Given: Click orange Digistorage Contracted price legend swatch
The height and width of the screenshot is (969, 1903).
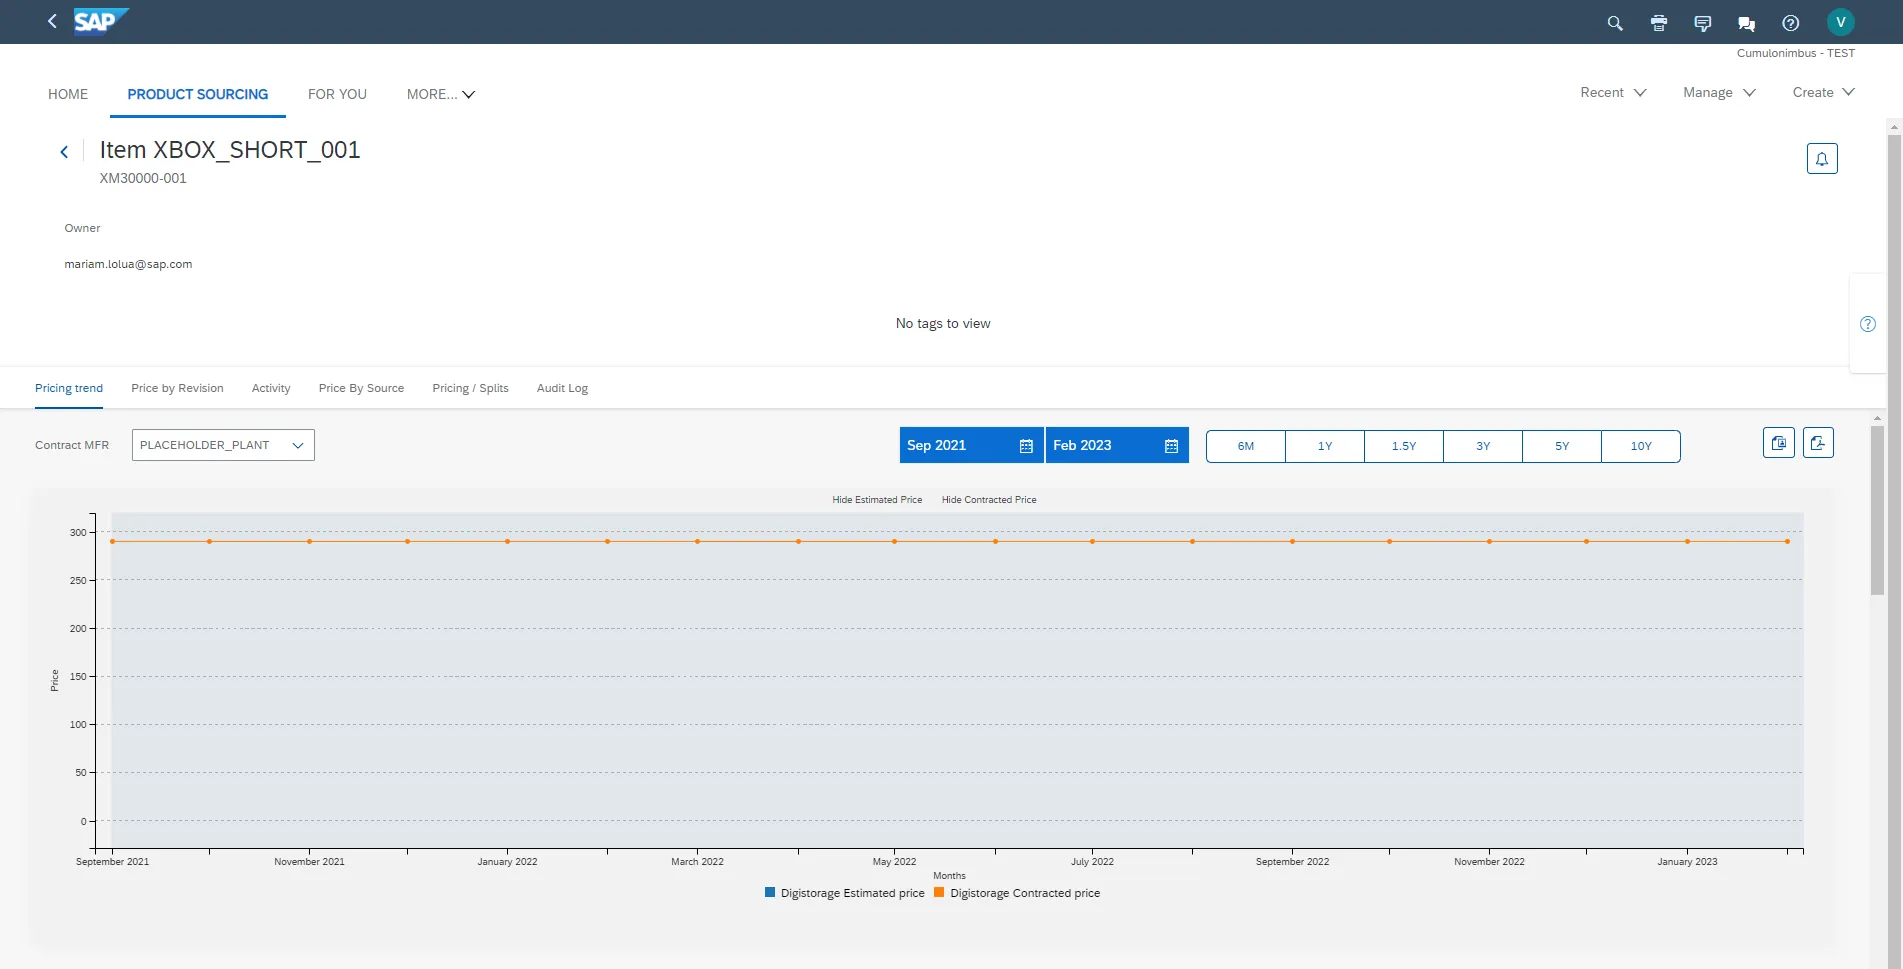Looking at the screenshot, I should 939,892.
